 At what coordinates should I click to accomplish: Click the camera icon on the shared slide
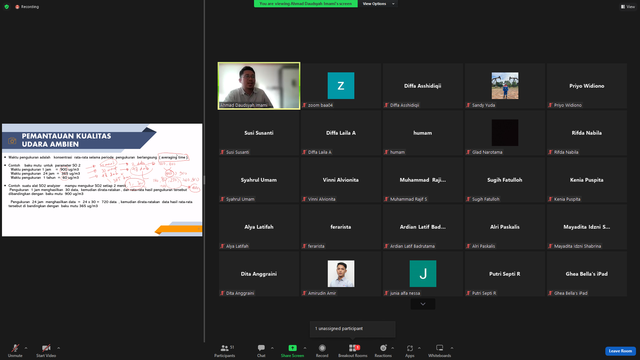pos(12,141)
